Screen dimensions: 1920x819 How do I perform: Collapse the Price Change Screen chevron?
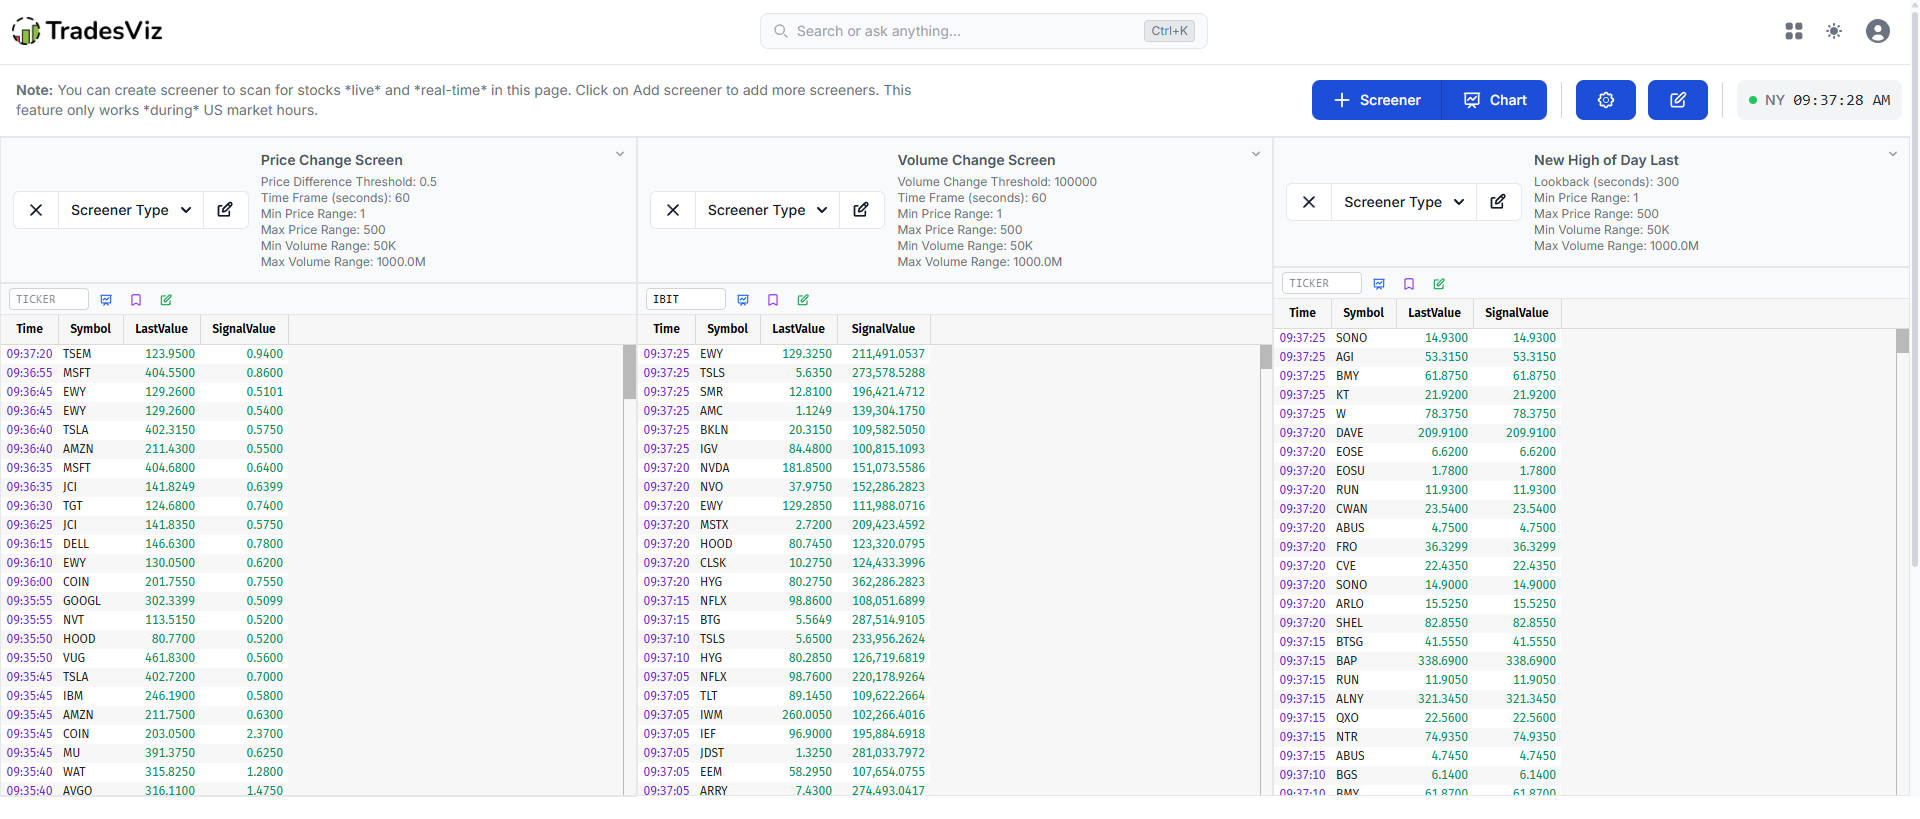pos(620,154)
